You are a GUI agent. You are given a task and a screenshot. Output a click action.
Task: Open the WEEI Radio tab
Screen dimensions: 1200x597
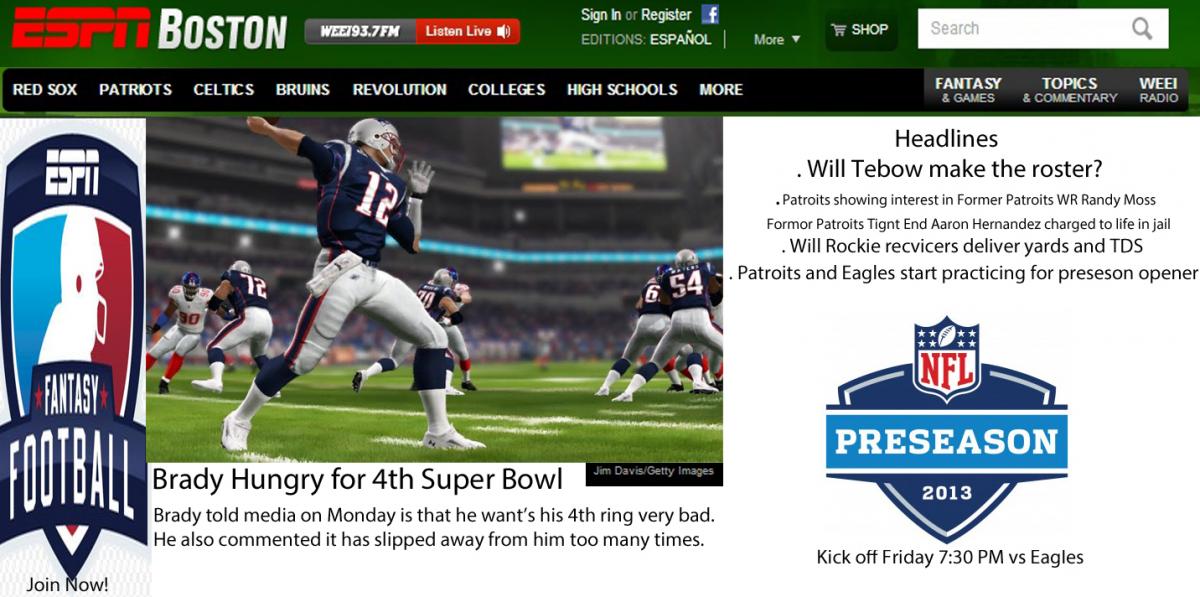pos(1158,90)
